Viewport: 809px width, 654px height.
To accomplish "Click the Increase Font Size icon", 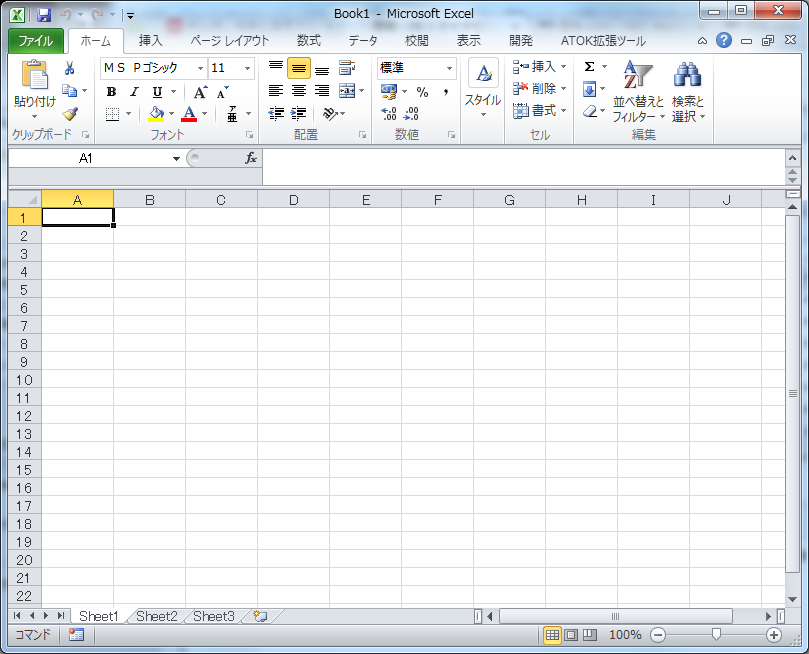I will click(200, 92).
